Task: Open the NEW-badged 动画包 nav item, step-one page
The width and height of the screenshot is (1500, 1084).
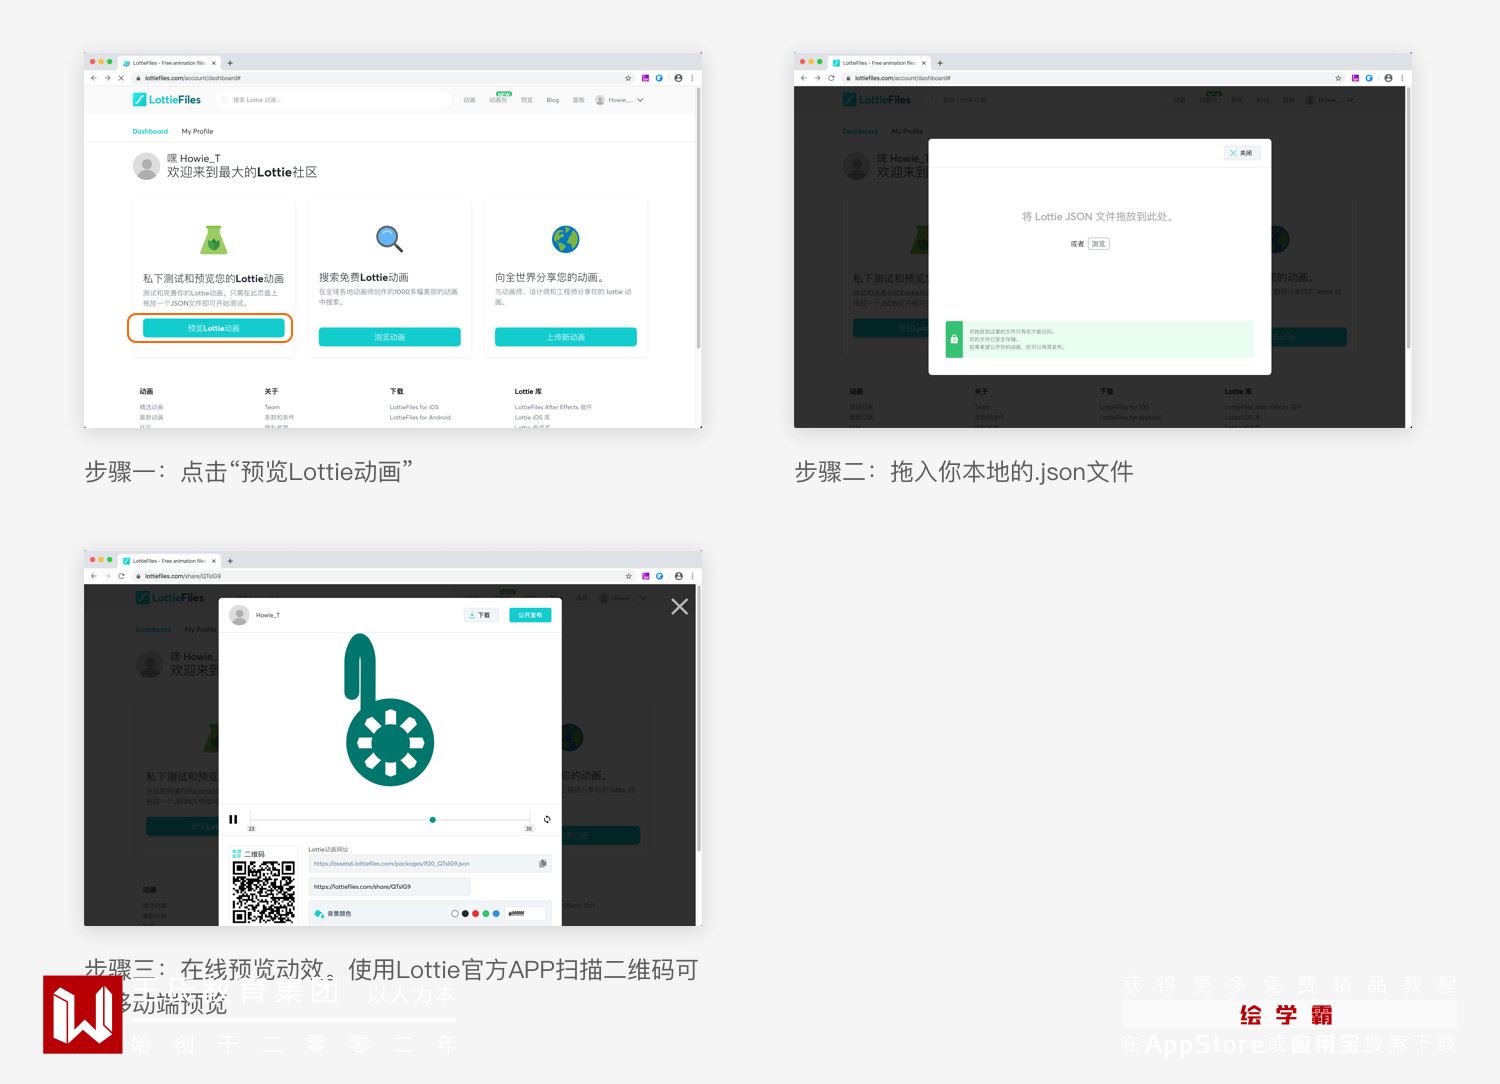Action: (498, 100)
